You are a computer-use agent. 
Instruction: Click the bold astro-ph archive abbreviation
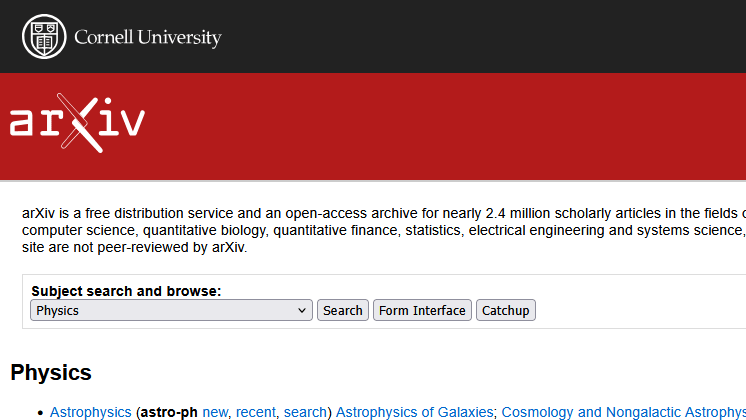(x=169, y=412)
